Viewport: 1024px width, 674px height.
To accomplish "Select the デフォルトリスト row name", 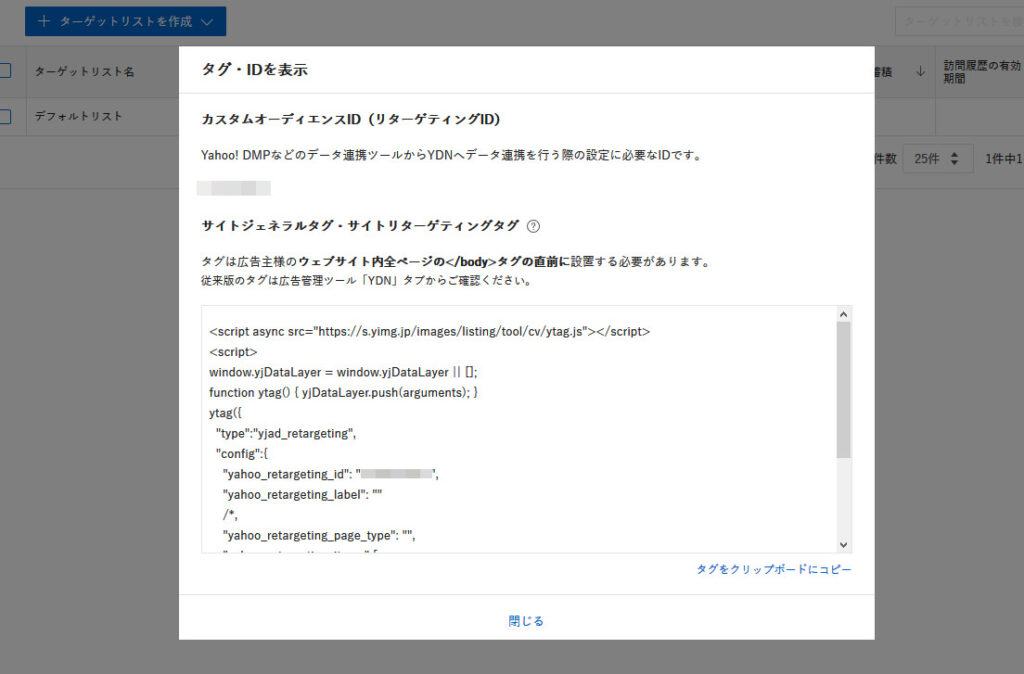I will click(x=79, y=116).
